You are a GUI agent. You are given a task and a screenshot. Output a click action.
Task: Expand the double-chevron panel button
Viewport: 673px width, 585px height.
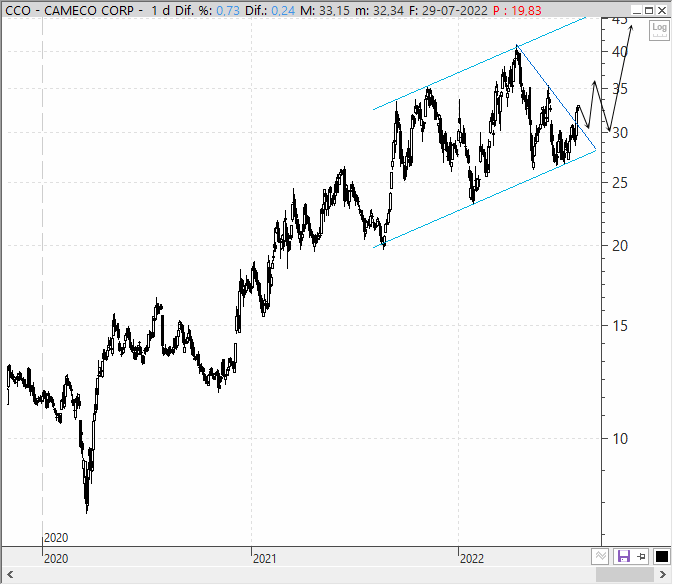tap(600, 557)
